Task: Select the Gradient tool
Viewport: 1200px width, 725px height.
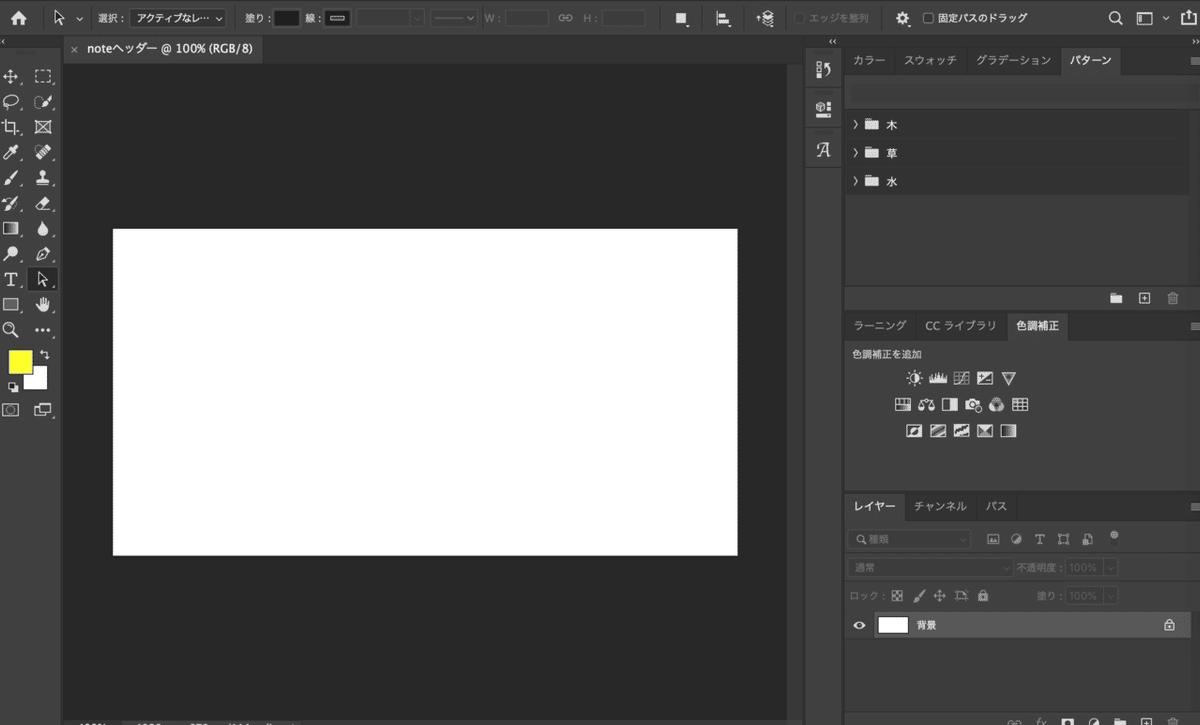Action: (11, 229)
